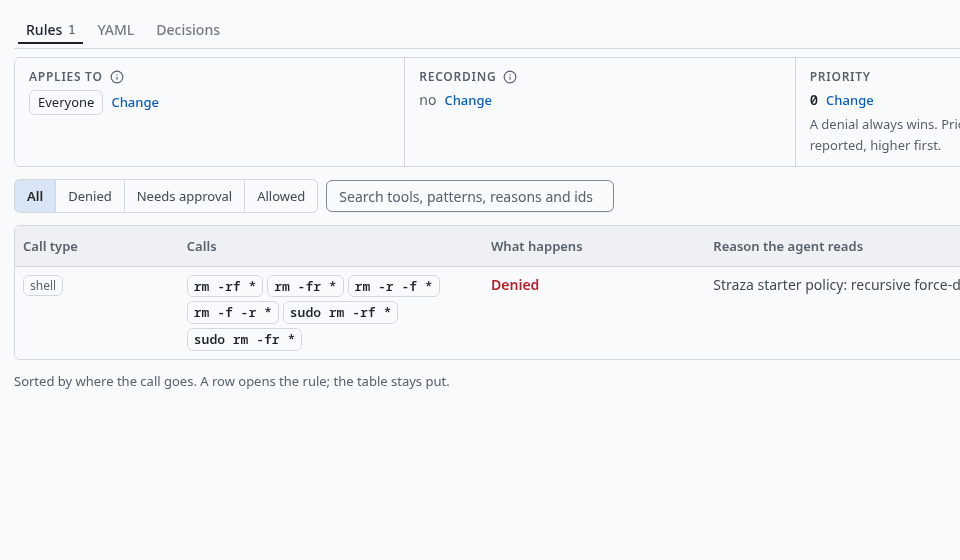Viewport: 960px width, 560px height.
Task: Click the priority value 0
Action: [x=814, y=100]
